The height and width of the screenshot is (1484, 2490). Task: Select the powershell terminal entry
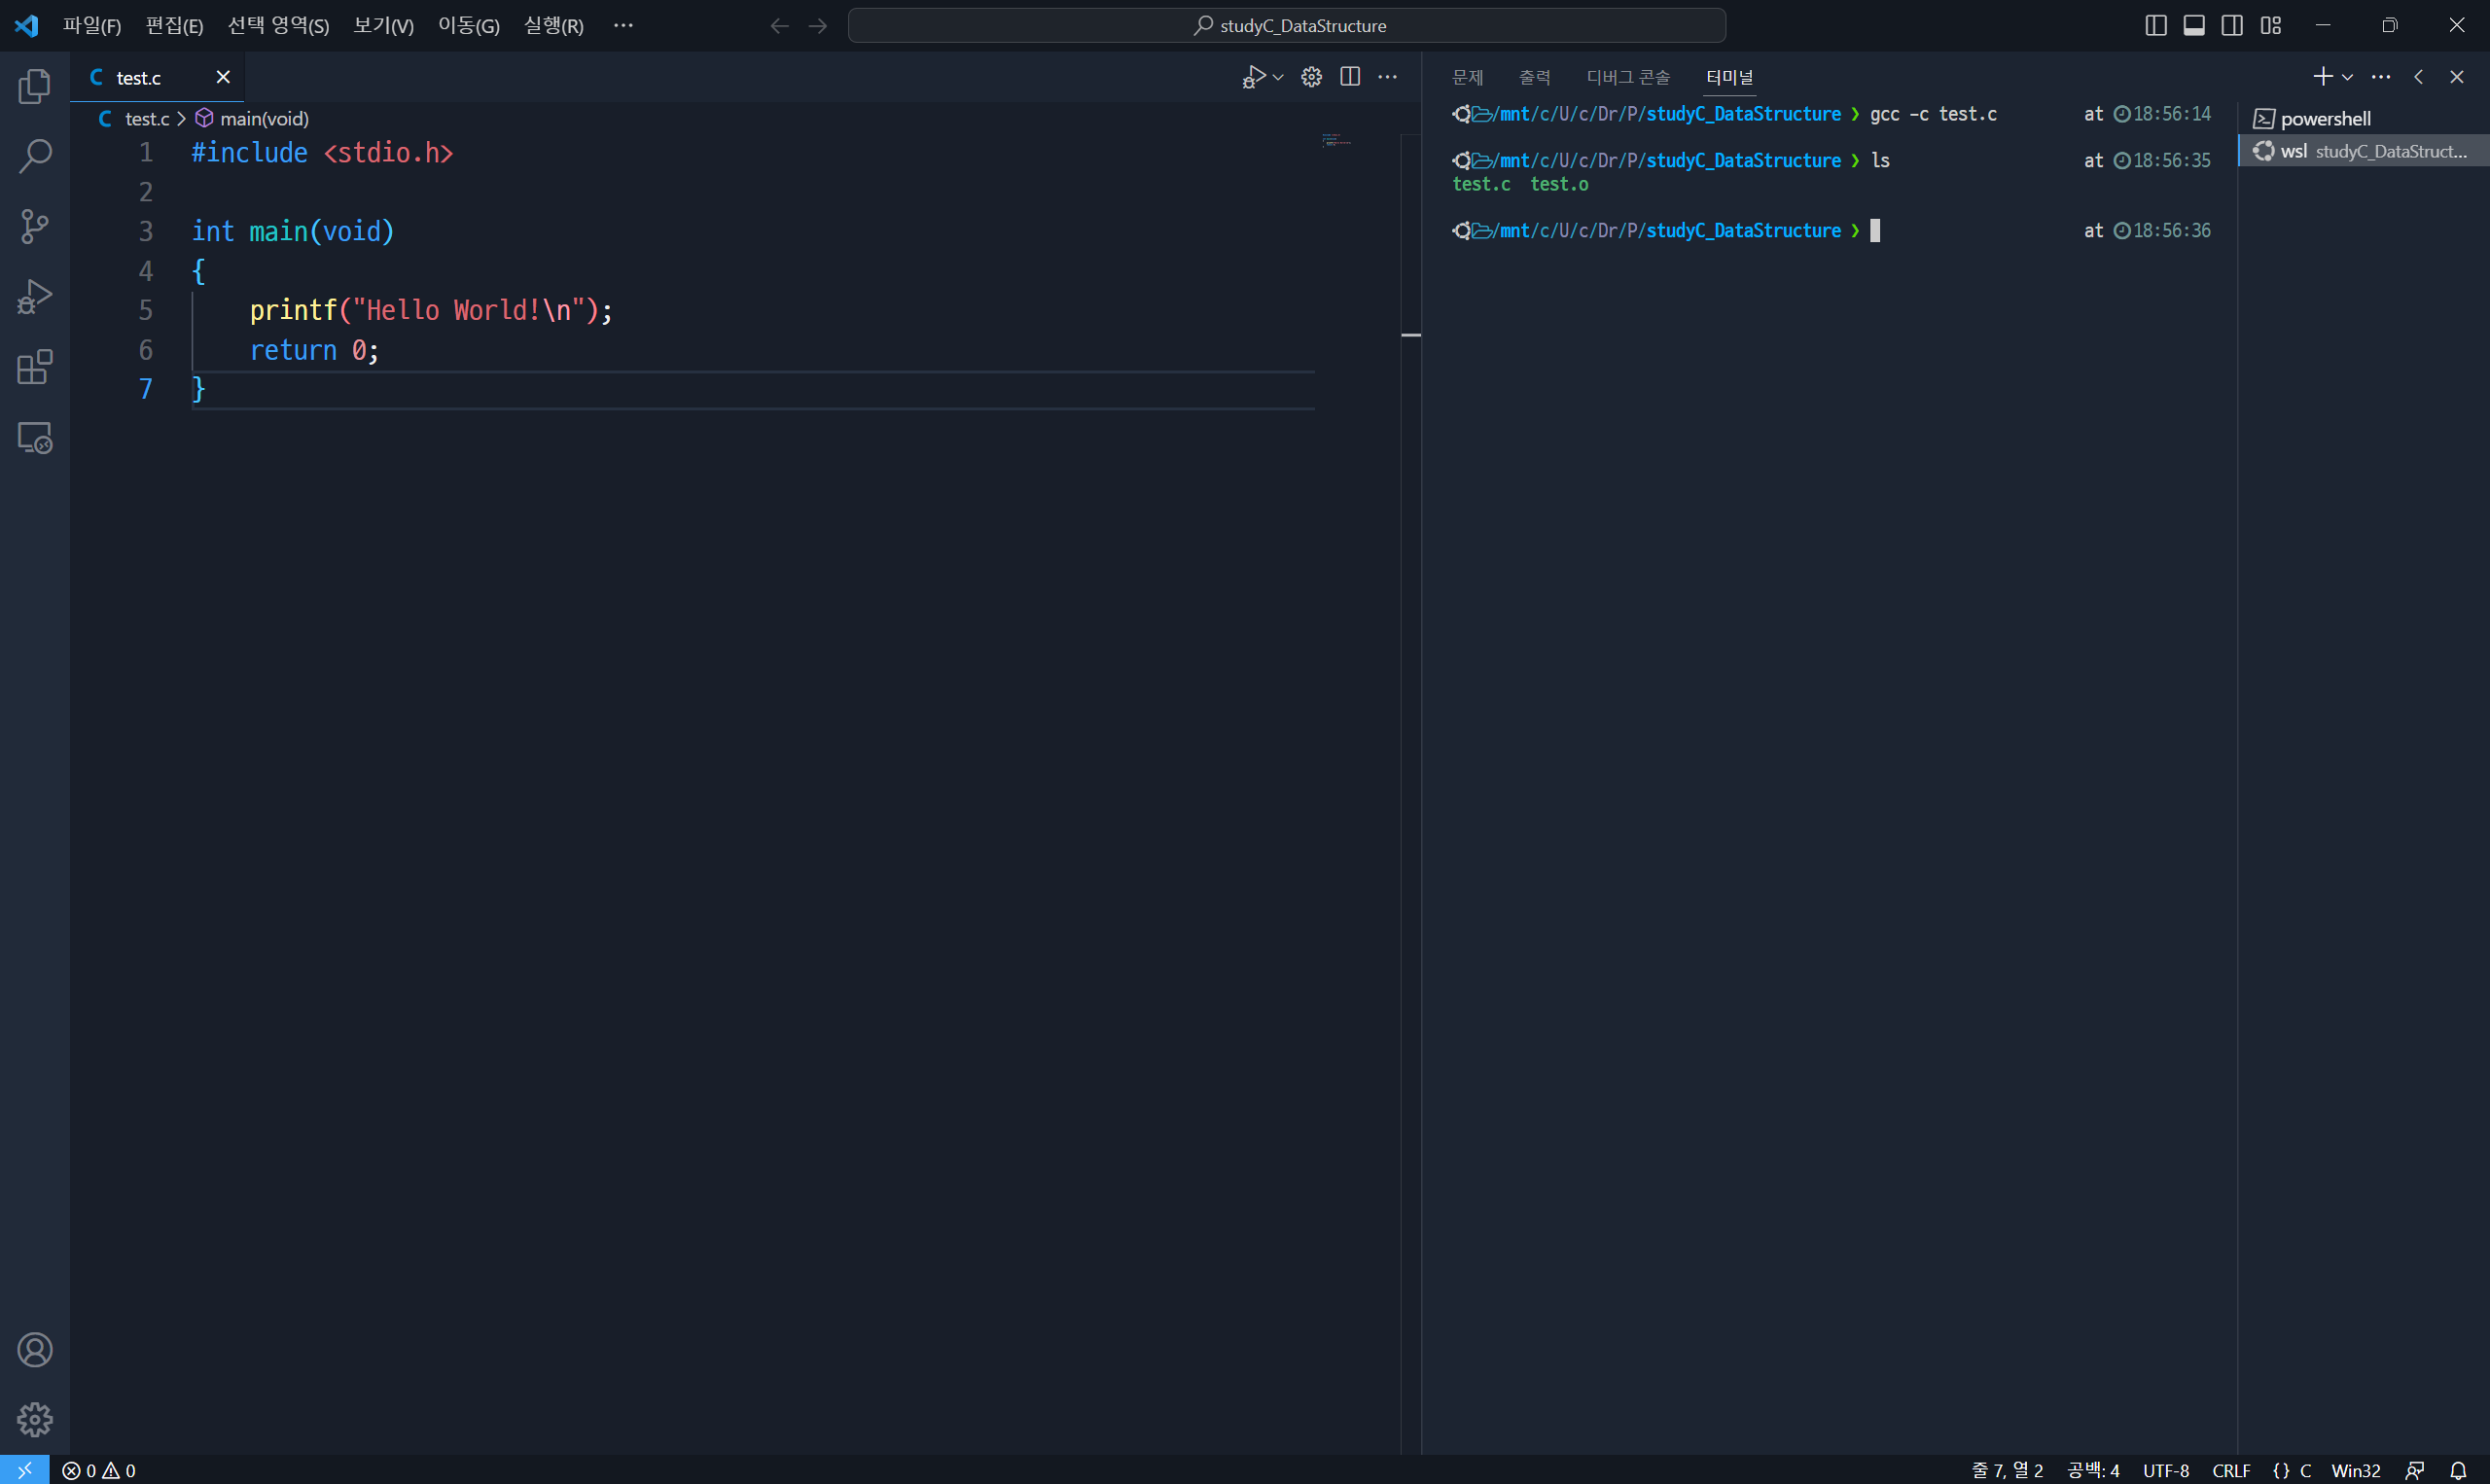pos(2324,119)
